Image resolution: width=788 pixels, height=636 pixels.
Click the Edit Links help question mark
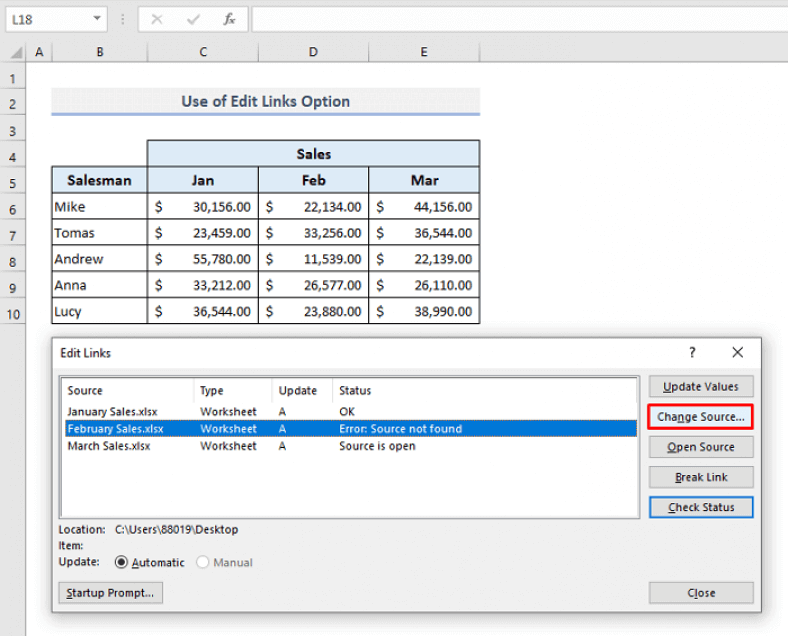point(692,353)
